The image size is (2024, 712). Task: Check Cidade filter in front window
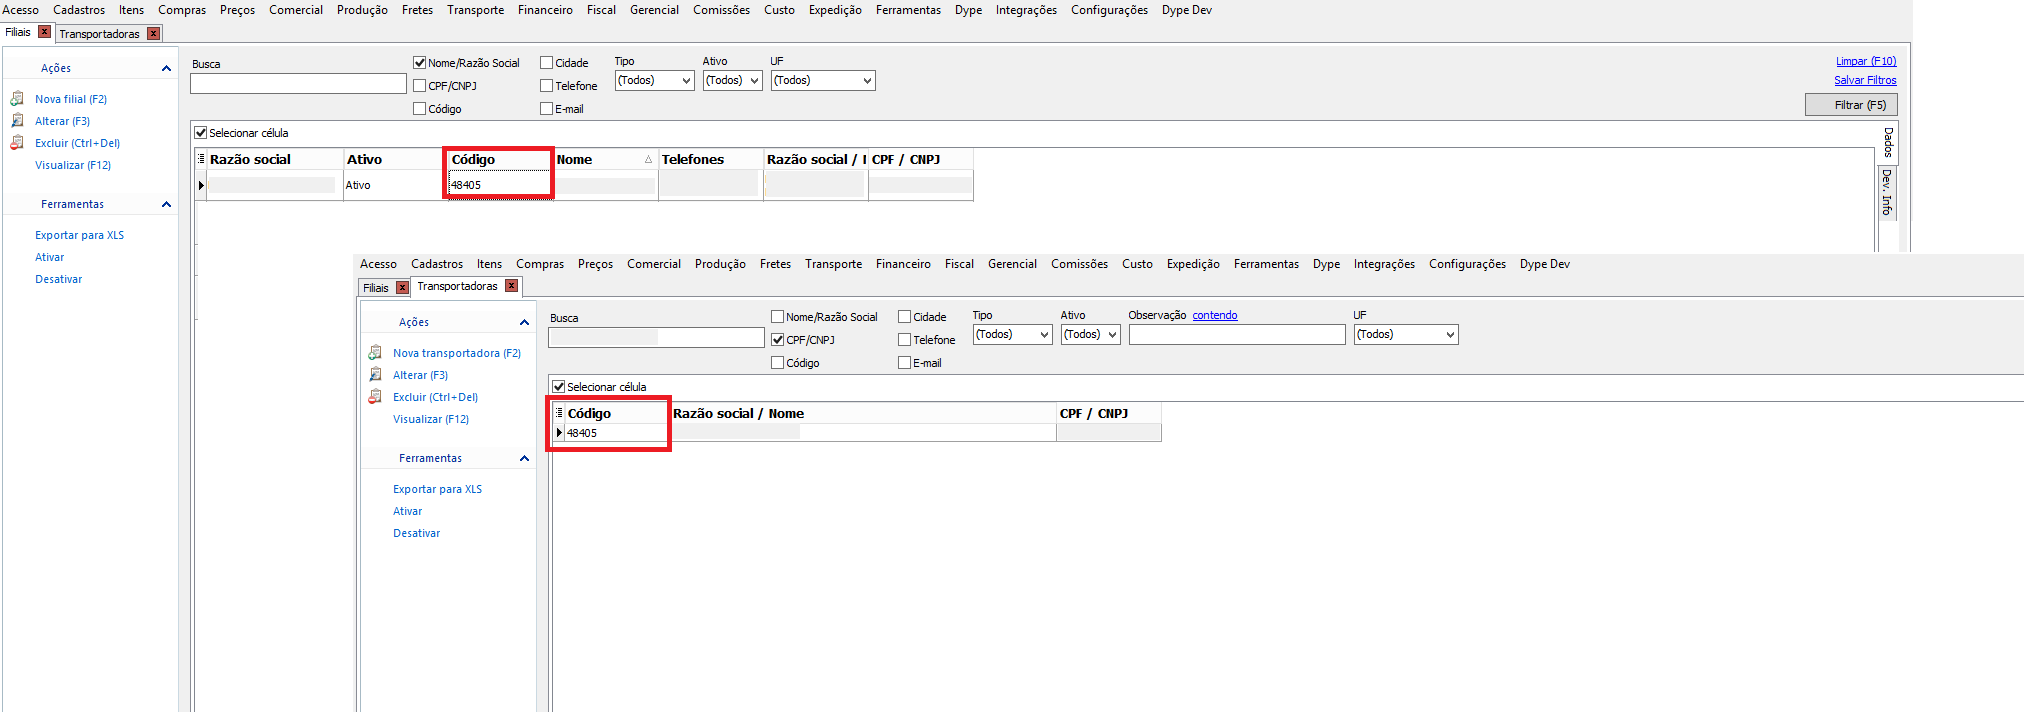905,317
